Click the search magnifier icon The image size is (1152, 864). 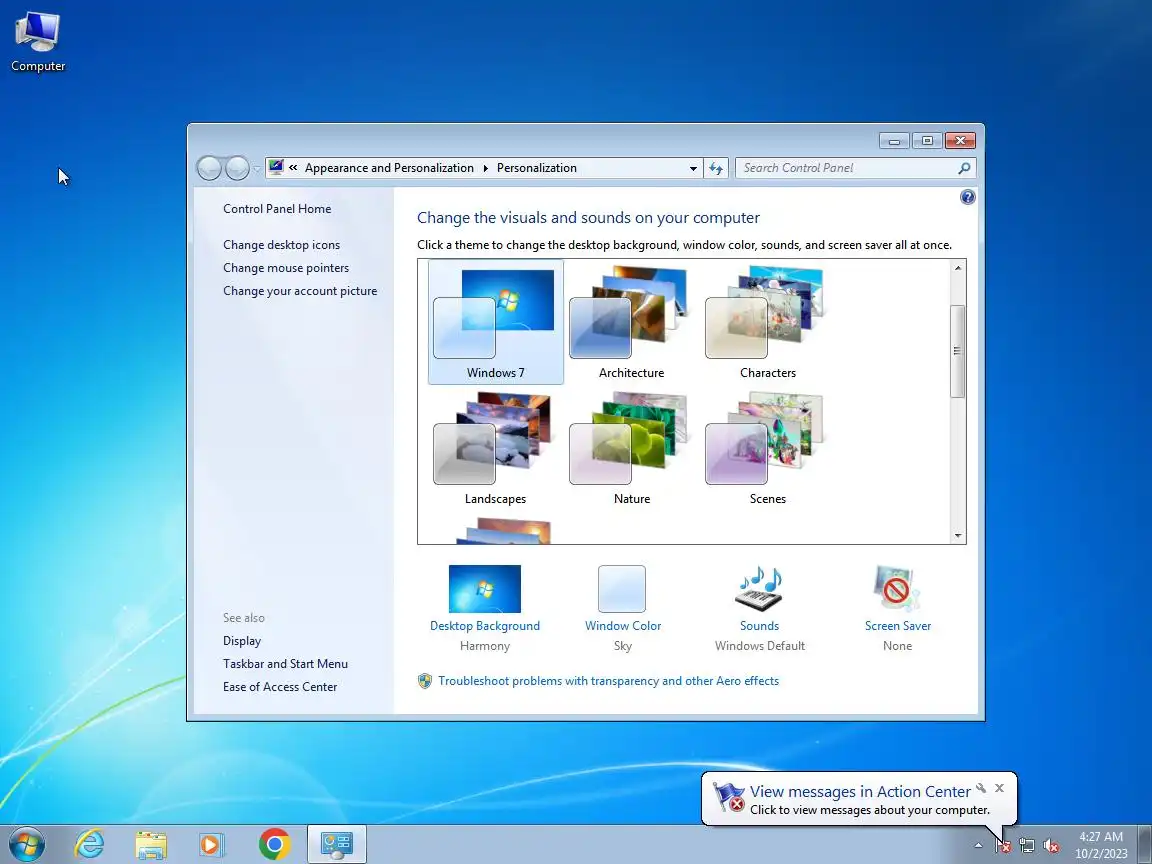[x=964, y=168]
